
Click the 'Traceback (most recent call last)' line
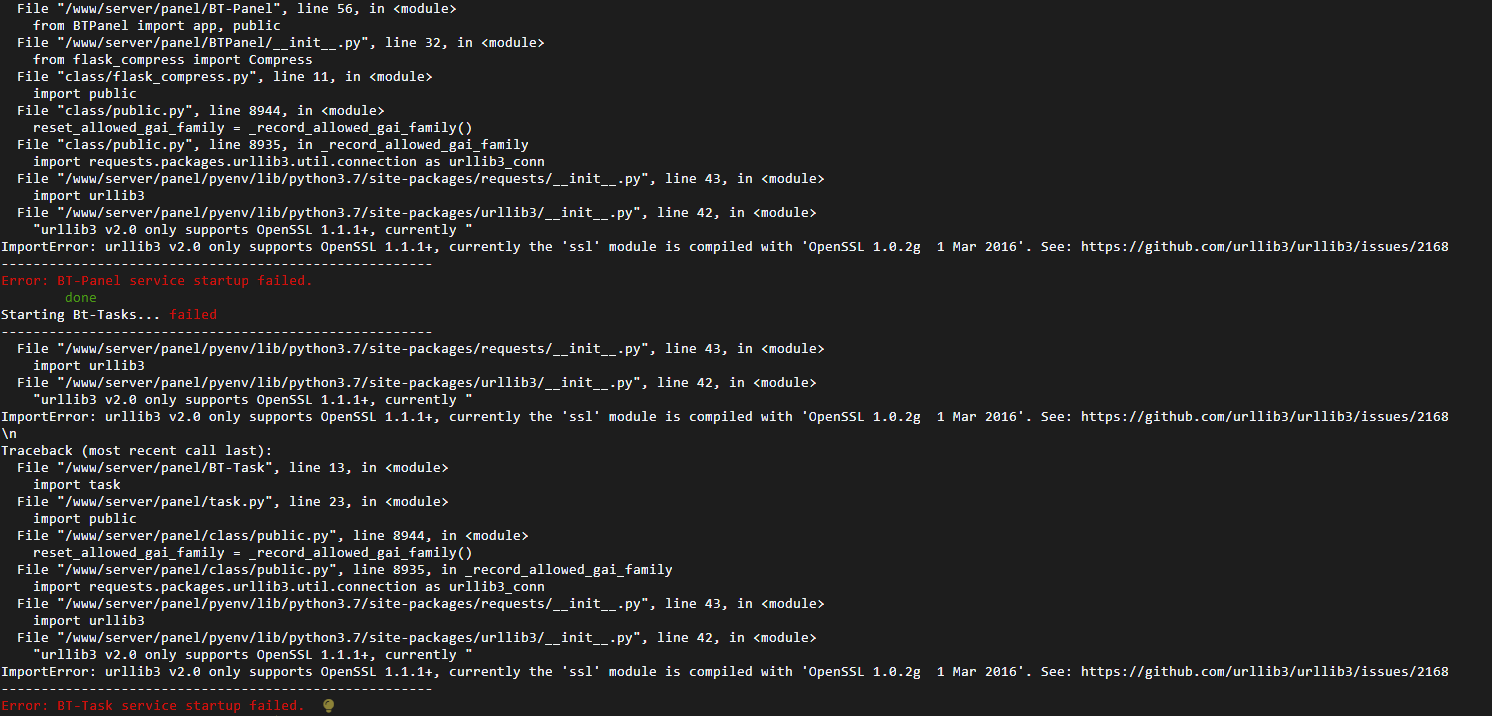point(137,451)
